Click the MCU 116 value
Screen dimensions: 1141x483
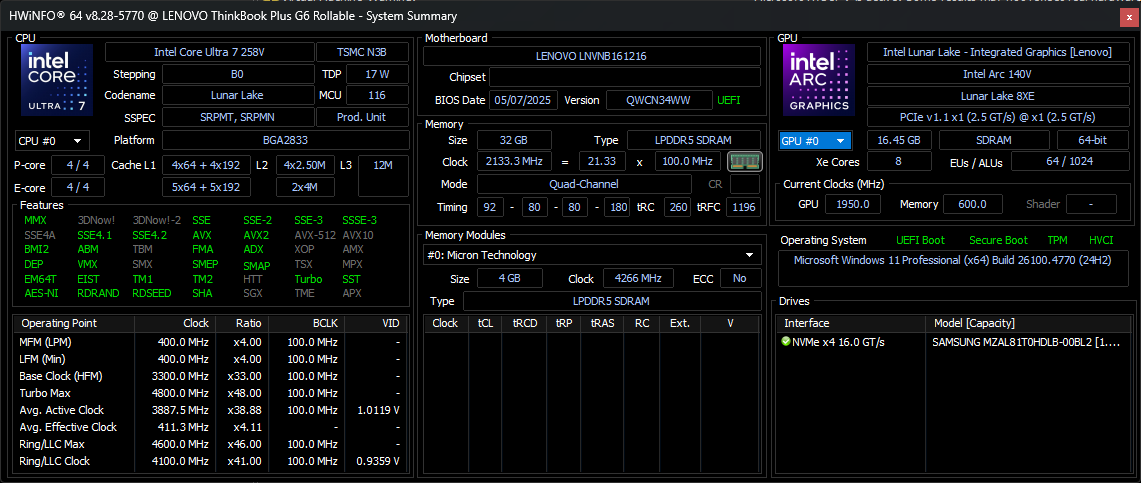(x=377, y=95)
